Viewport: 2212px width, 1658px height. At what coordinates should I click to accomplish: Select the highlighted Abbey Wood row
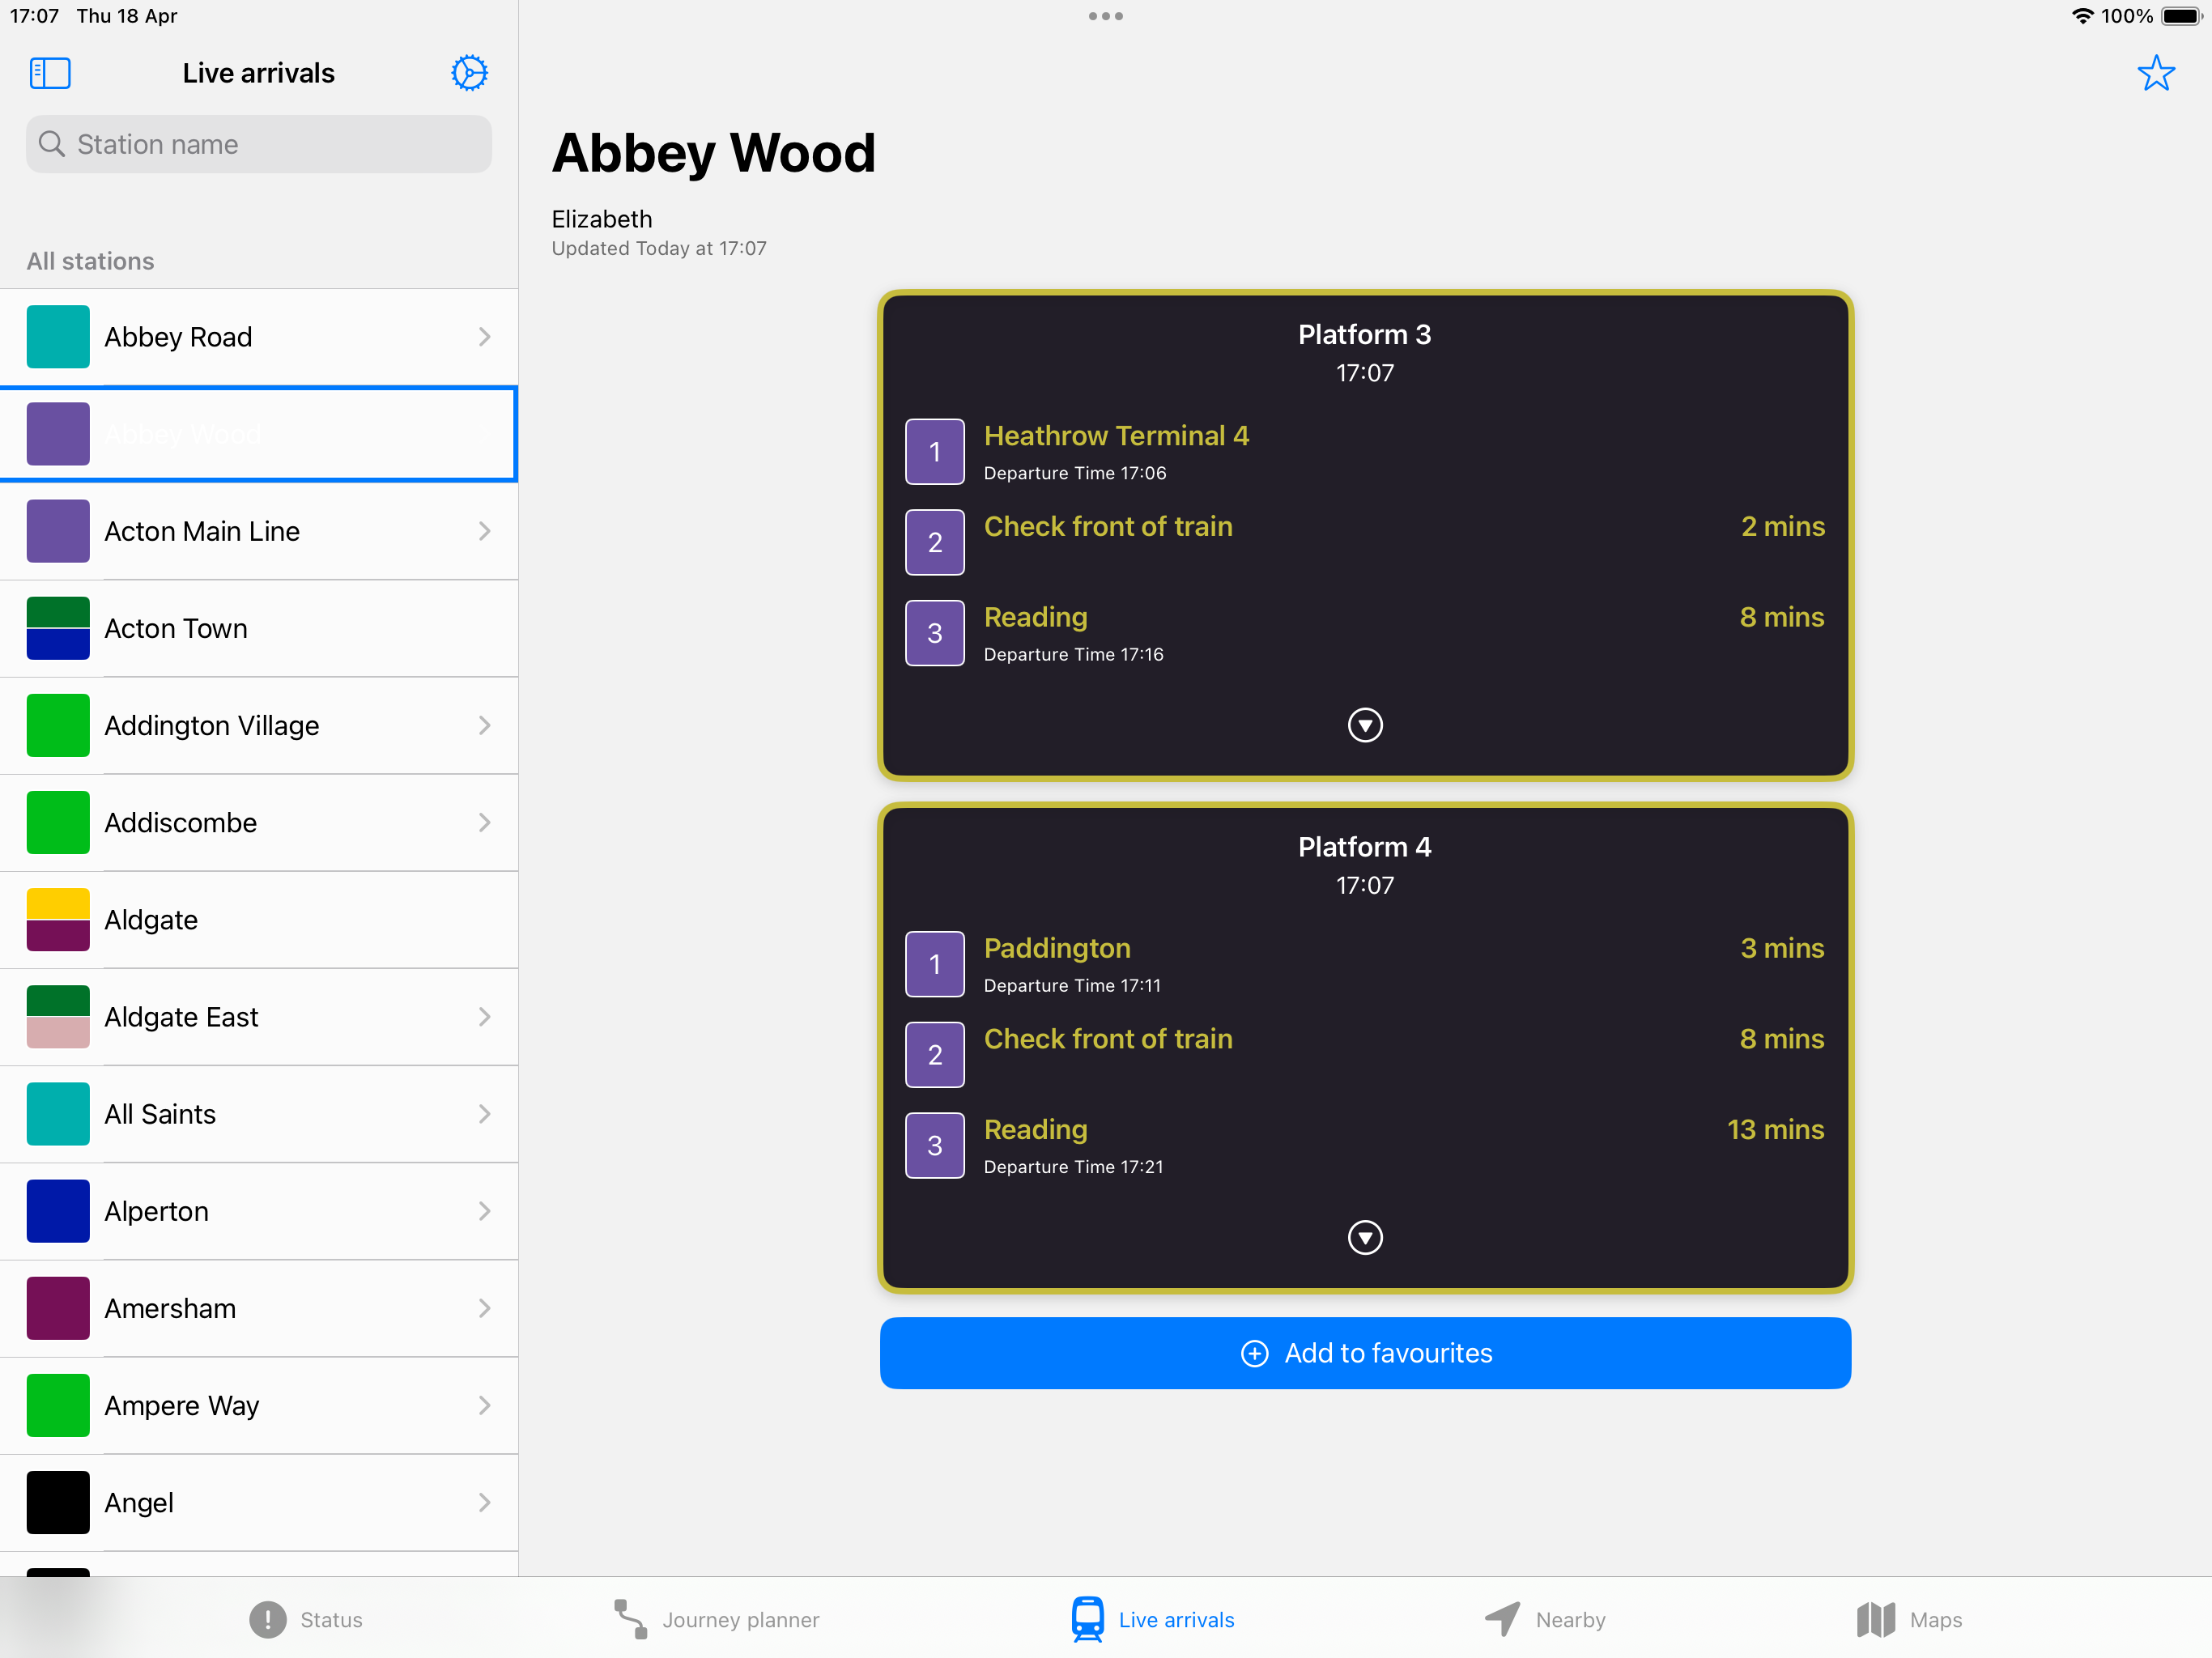(x=259, y=434)
